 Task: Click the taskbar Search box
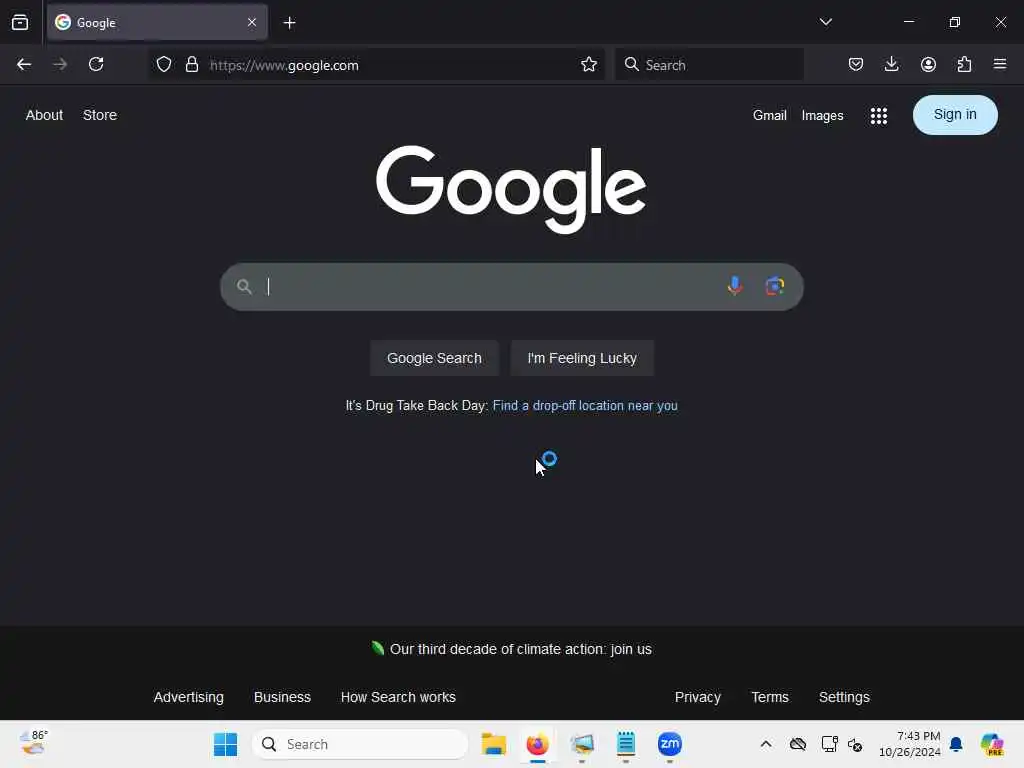[360, 744]
